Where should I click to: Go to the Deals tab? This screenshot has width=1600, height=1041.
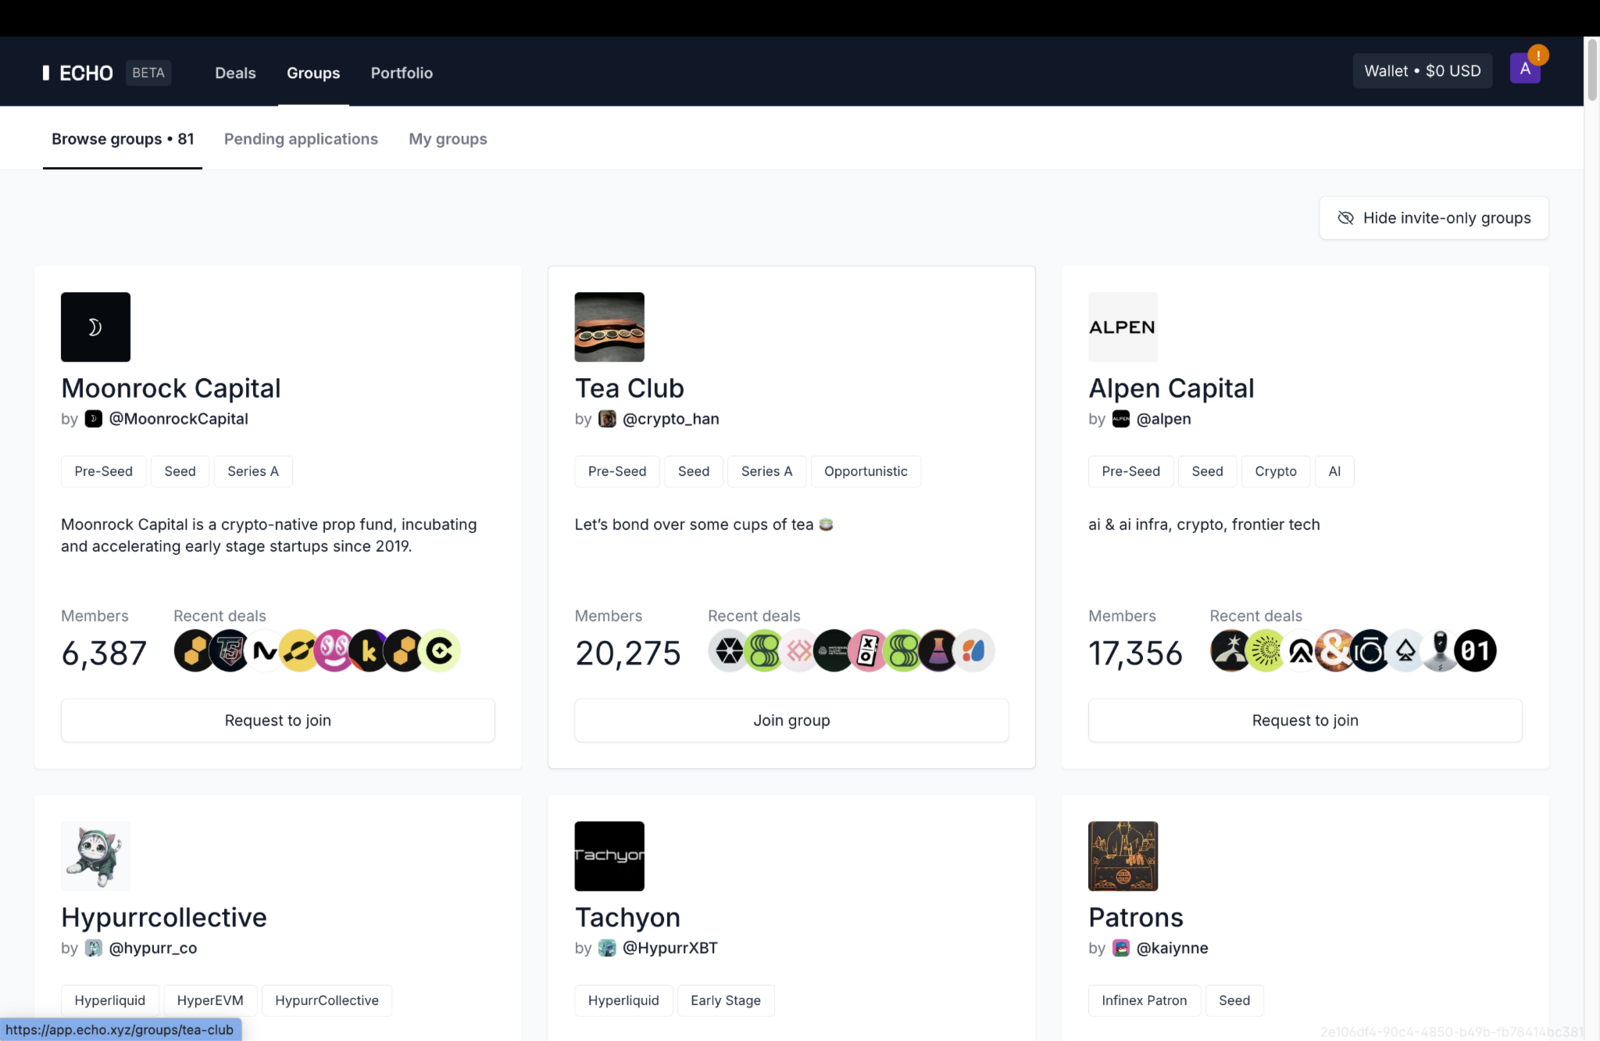pos(235,73)
